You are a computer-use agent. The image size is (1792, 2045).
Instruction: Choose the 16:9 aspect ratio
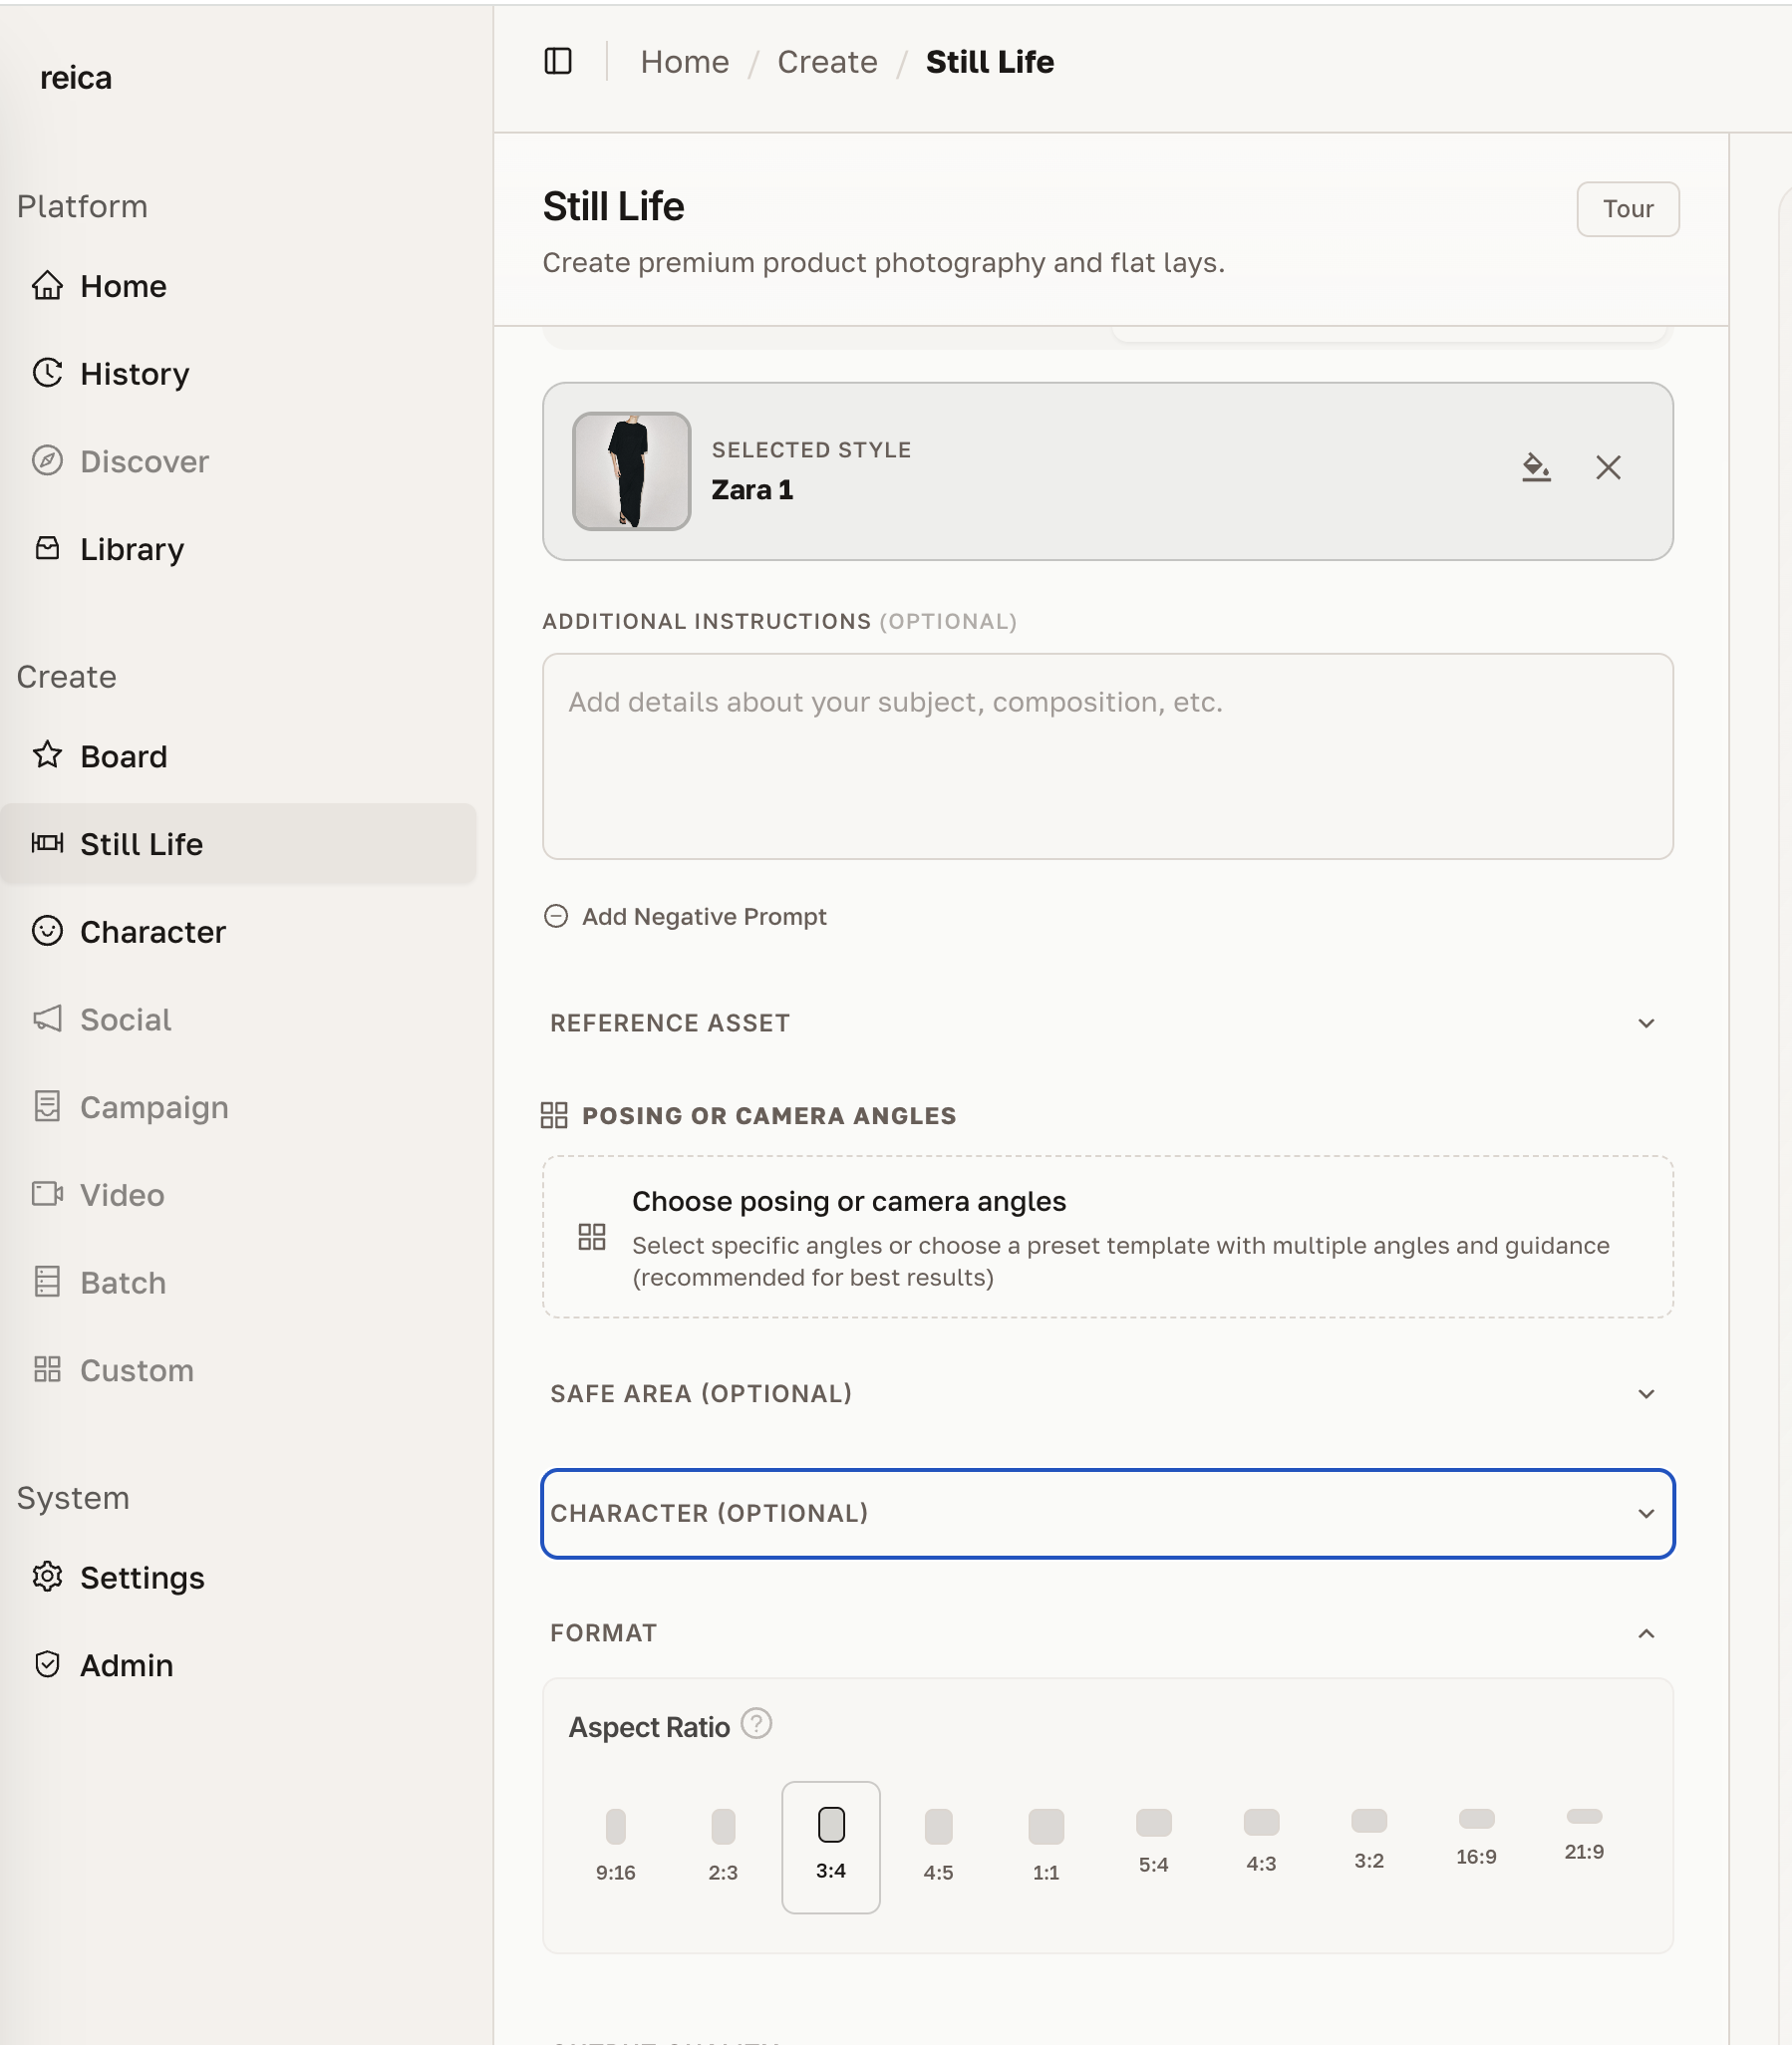coord(1476,1838)
